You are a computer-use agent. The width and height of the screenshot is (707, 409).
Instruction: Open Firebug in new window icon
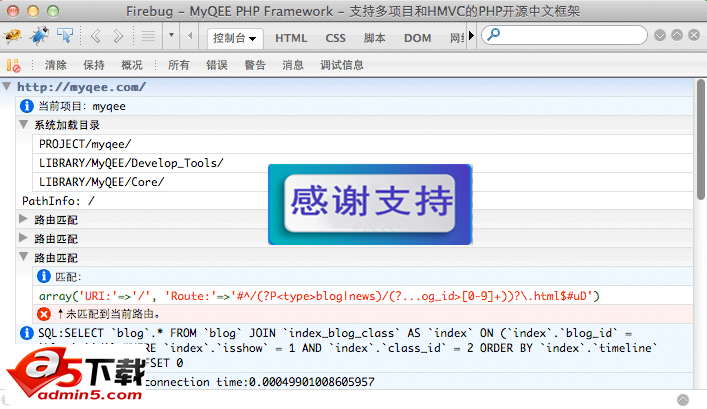[677, 35]
